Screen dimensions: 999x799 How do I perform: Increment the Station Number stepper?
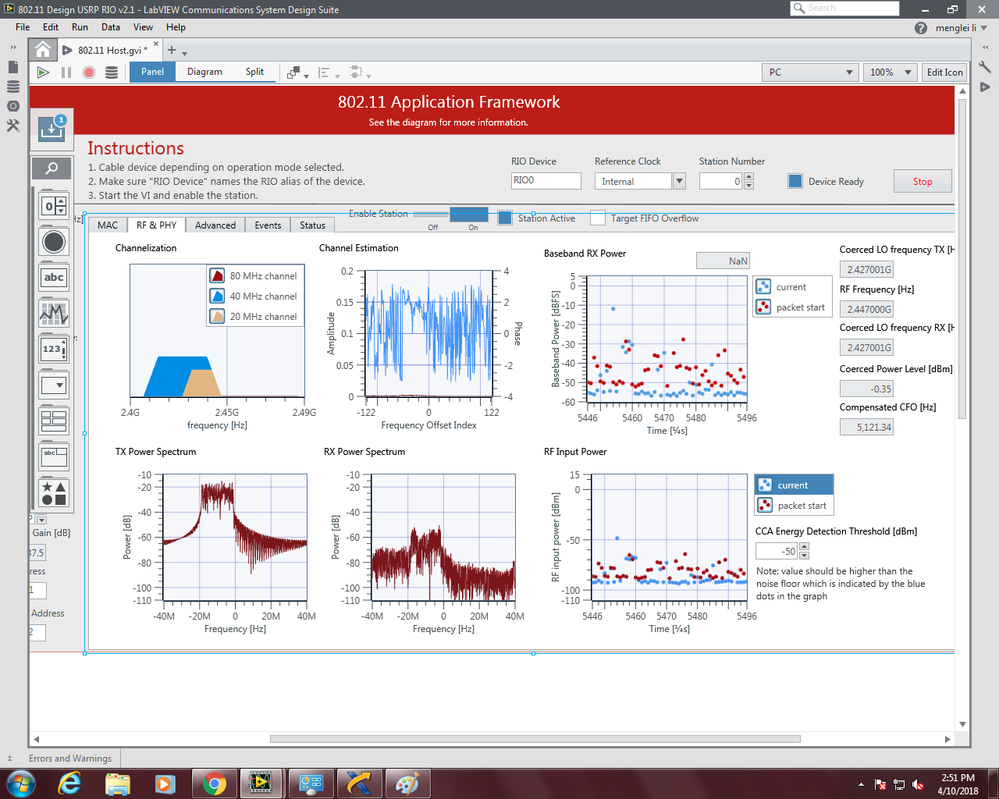[x=749, y=176]
